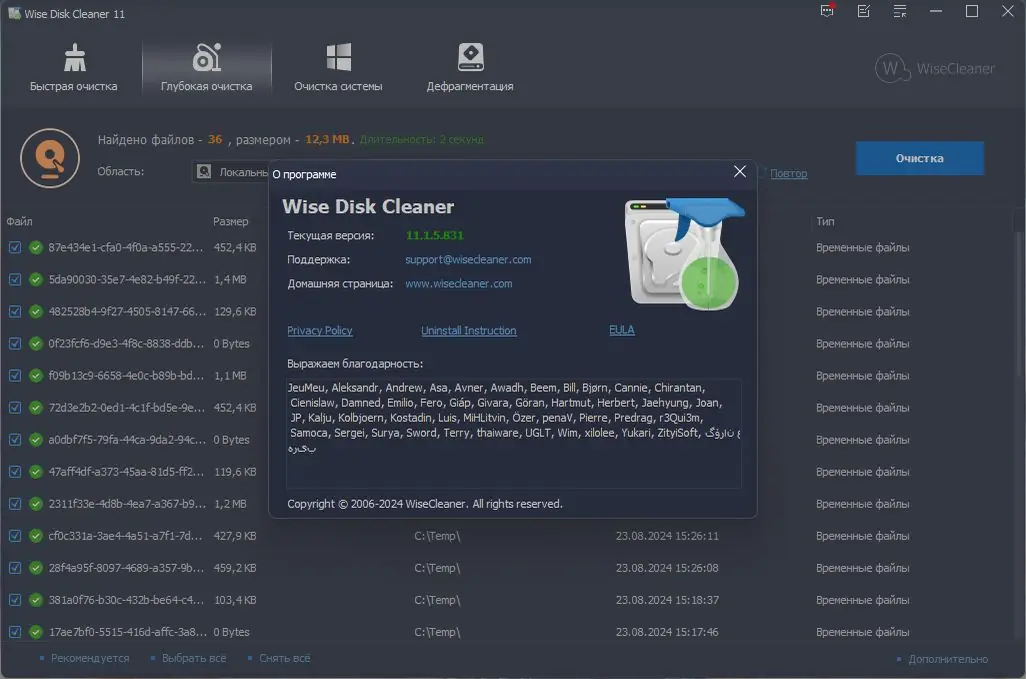
Task: Click the deep scan disk icon
Action: (50, 158)
